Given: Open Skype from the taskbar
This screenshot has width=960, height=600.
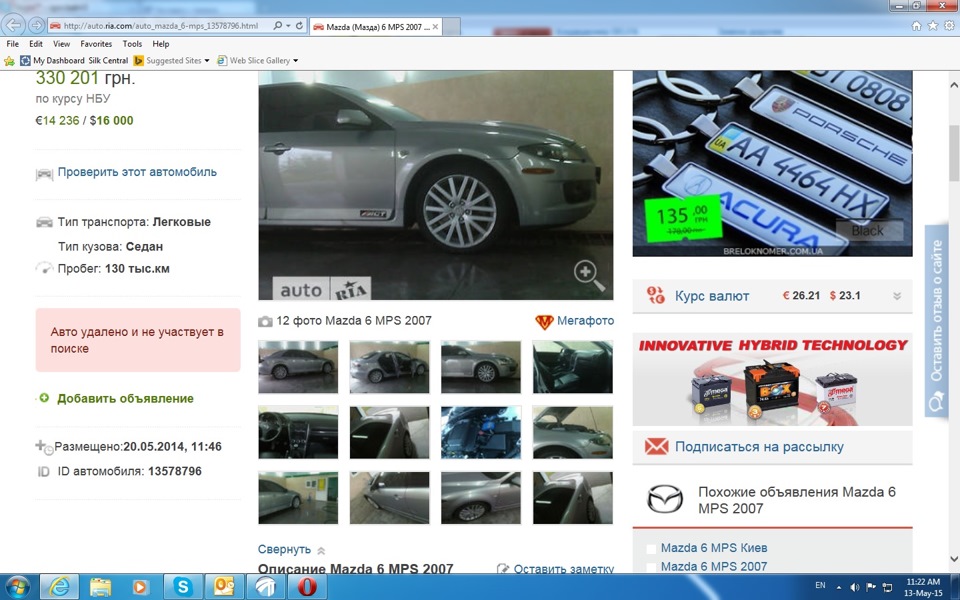Looking at the screenshot, I should point(182,587).
